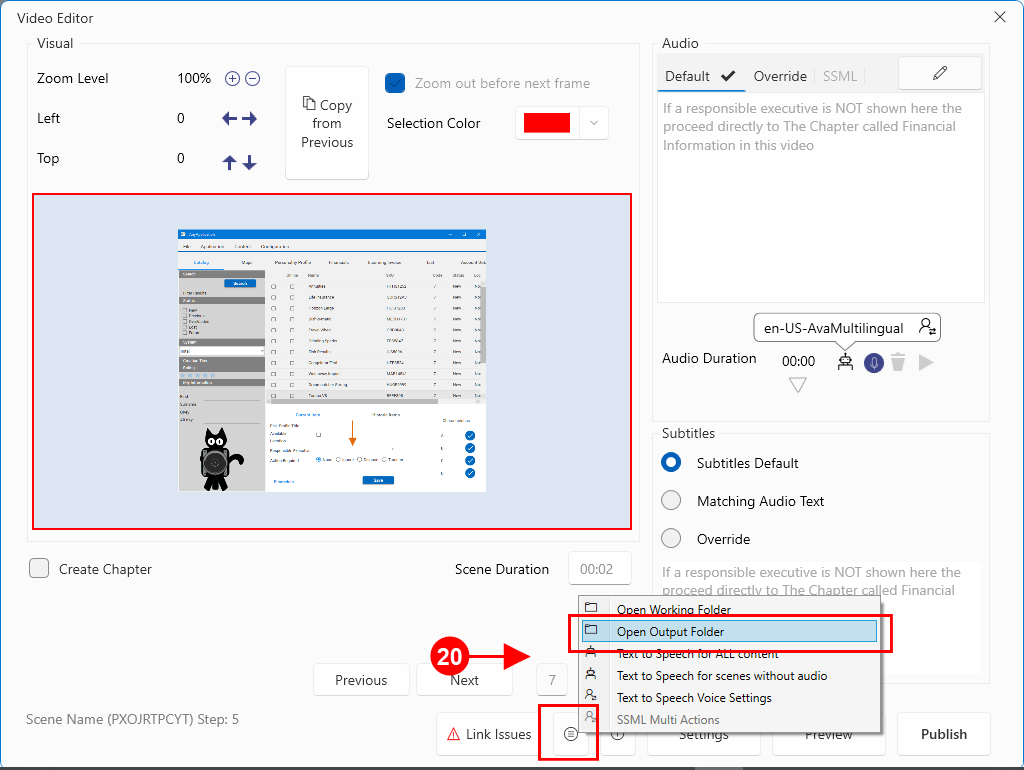The width and height of the screenshot is (1024, 770).
Task: Click the red Selection Color swatch
Action: pos(546,123)
